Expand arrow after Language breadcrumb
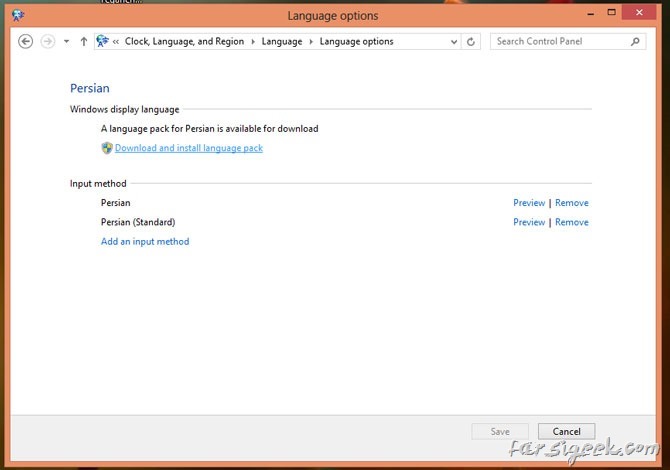670x470 pixels. tap(311, 41)
